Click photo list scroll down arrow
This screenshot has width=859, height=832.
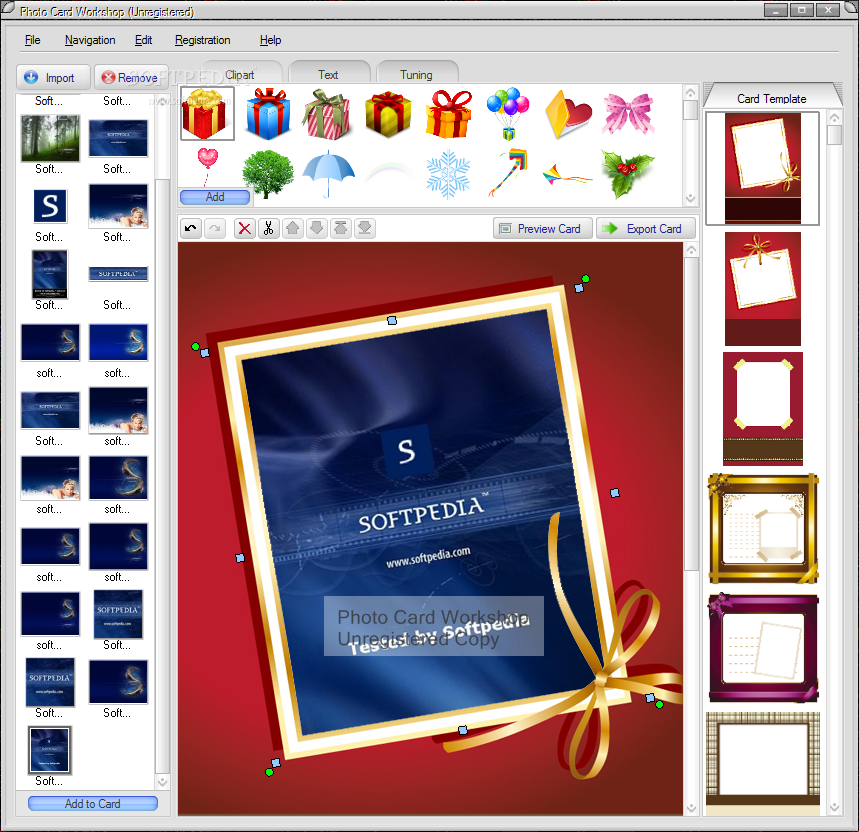162,782
